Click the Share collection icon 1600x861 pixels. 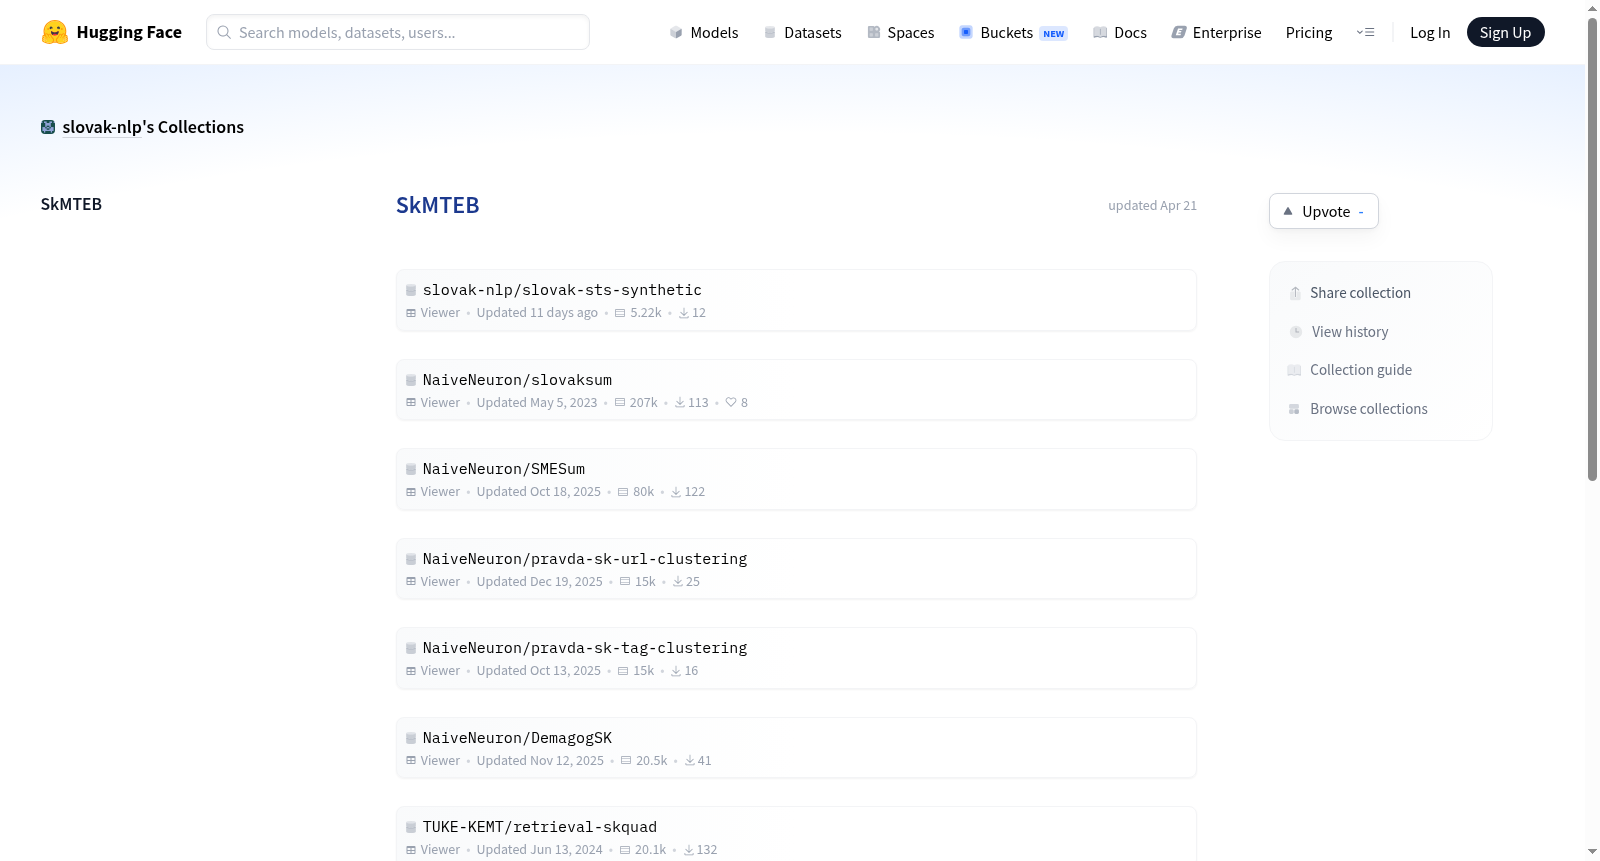click(1295, 293)
